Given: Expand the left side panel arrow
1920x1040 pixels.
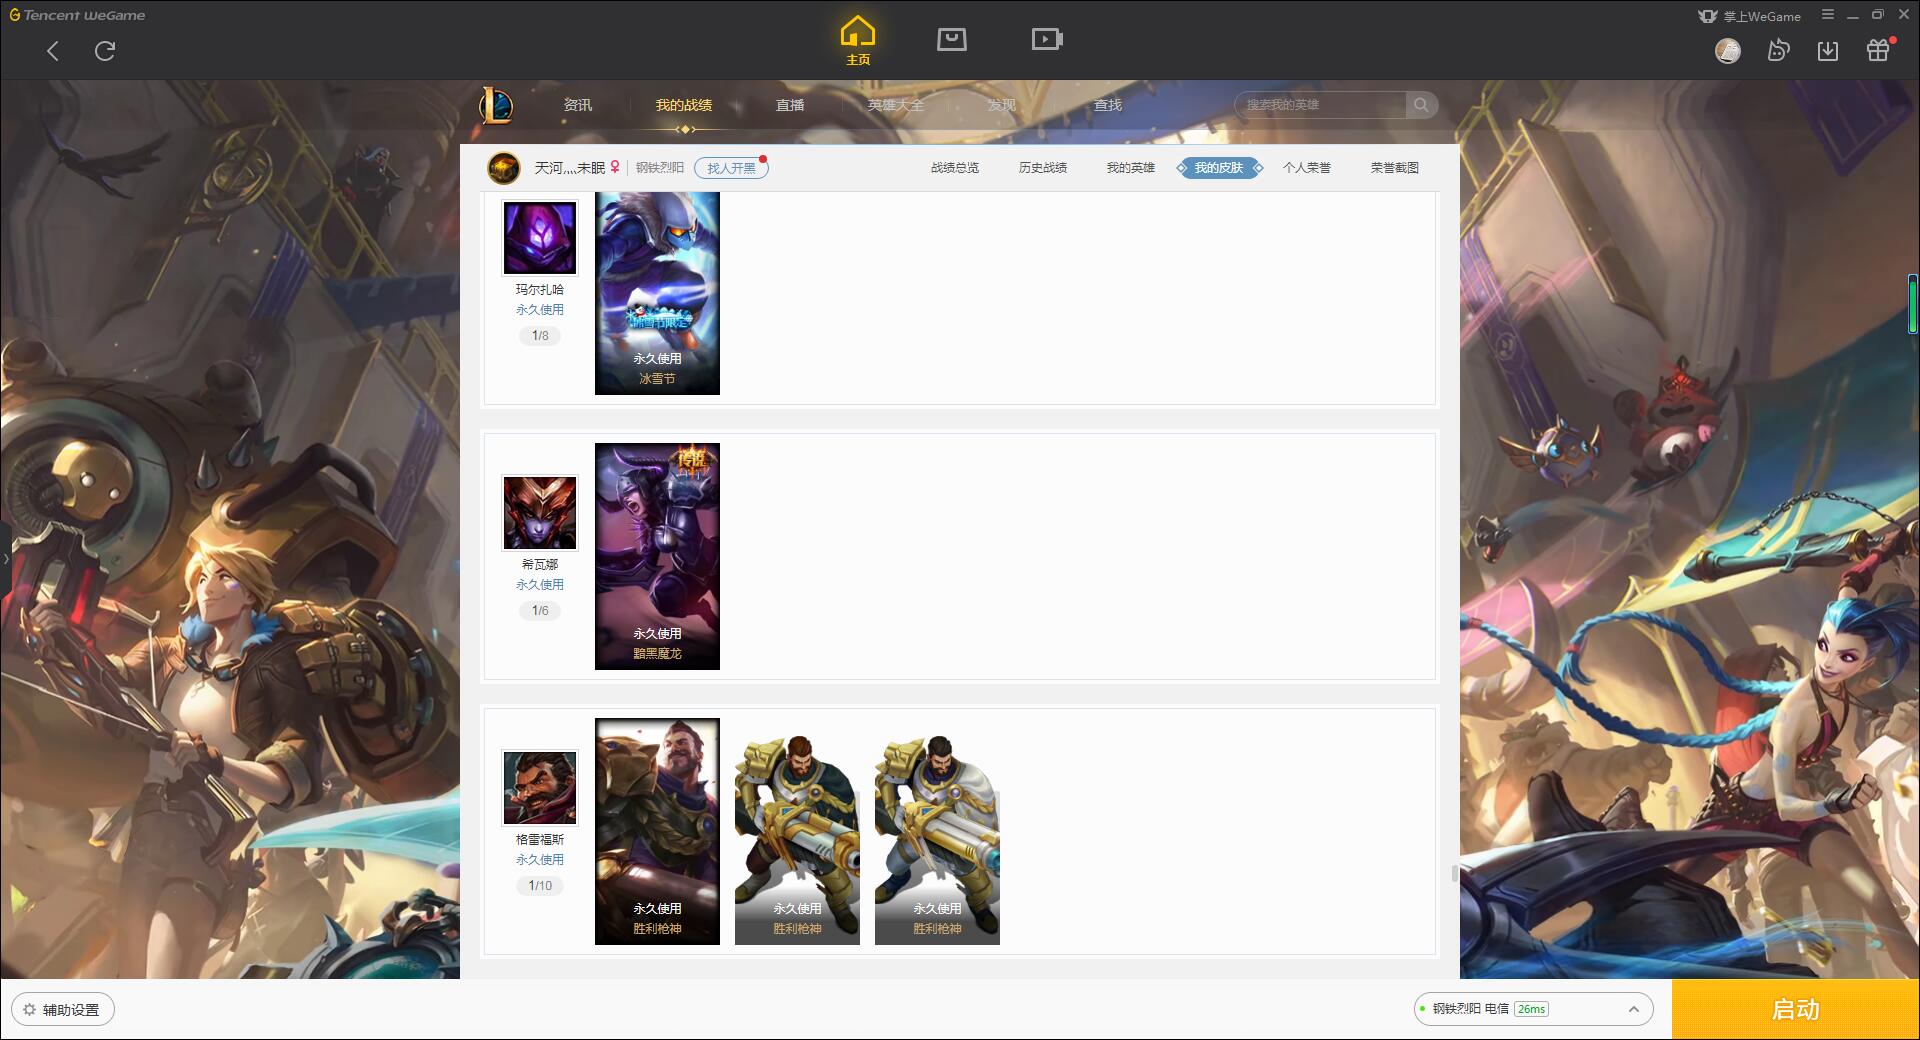Looking at the screenshot, I should [x=5, y=558].
